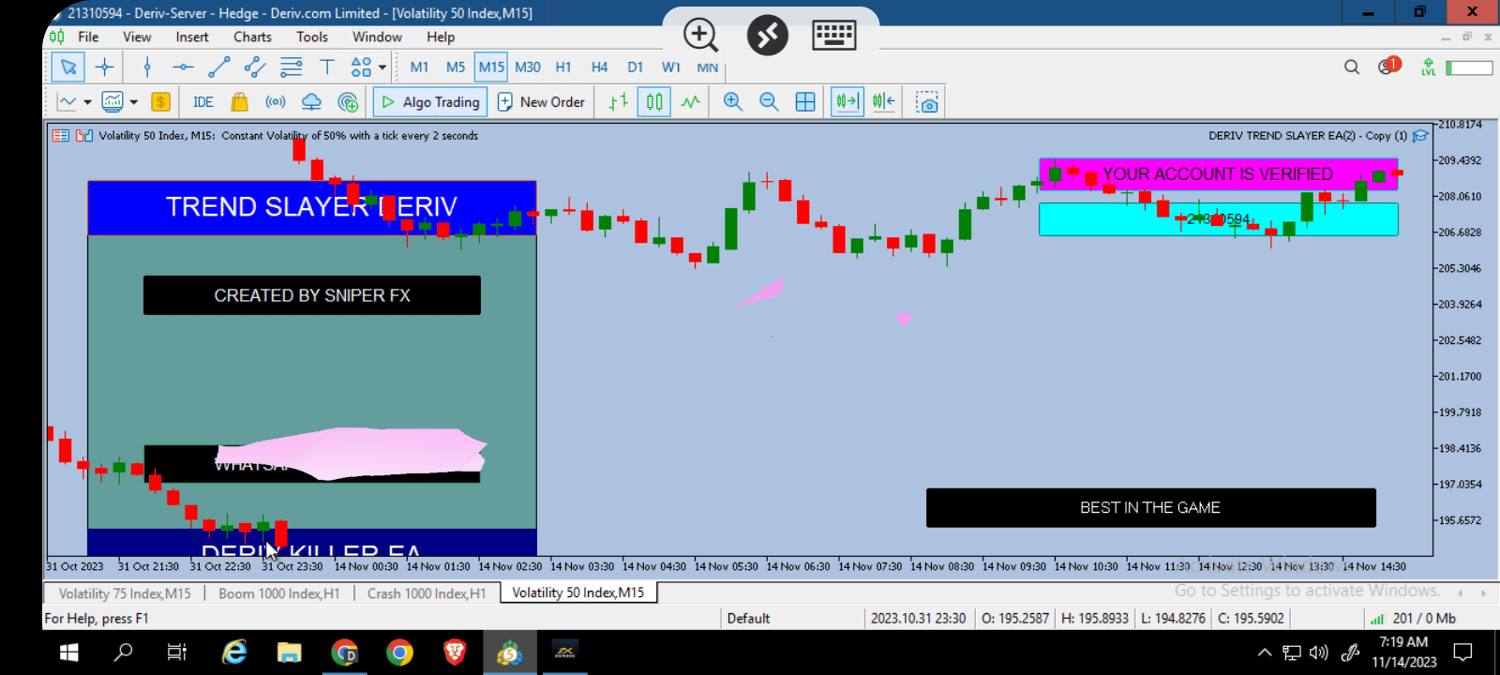The width and height of the screenshot is (1500, 675).
Task: Zoom in on the chart
Action: [733, 102]
